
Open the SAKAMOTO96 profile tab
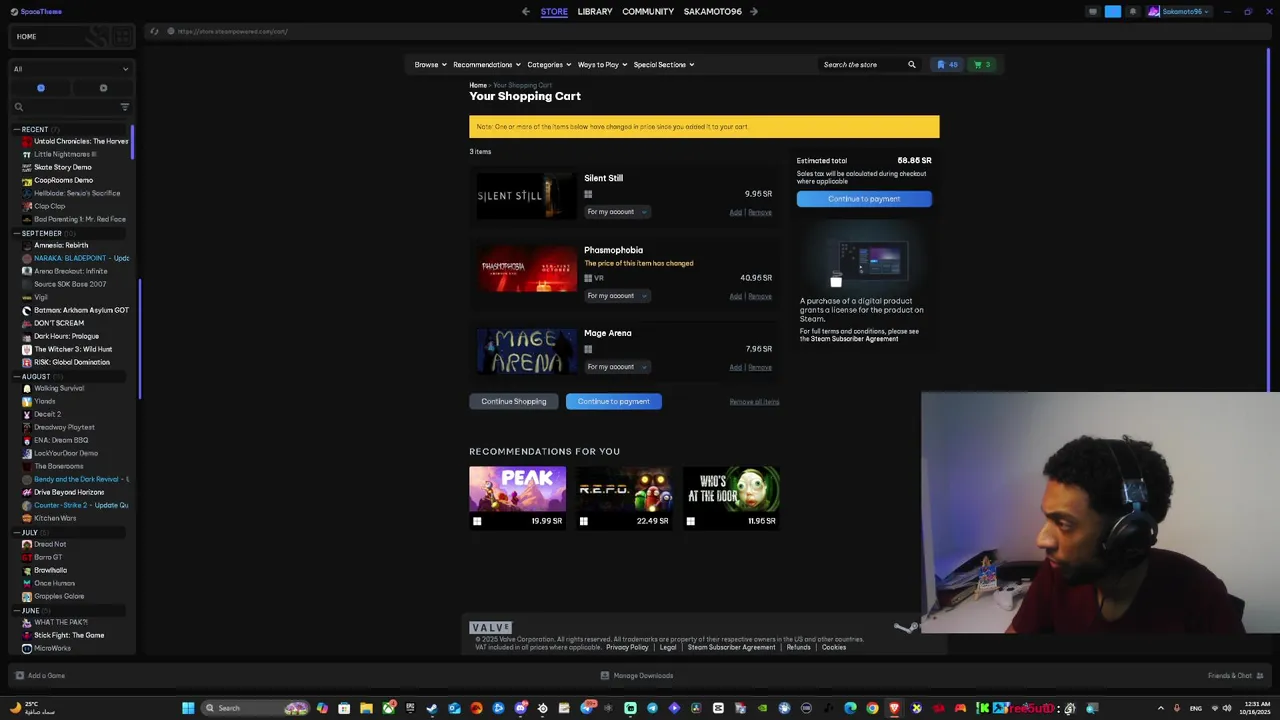tap(713, 12)
